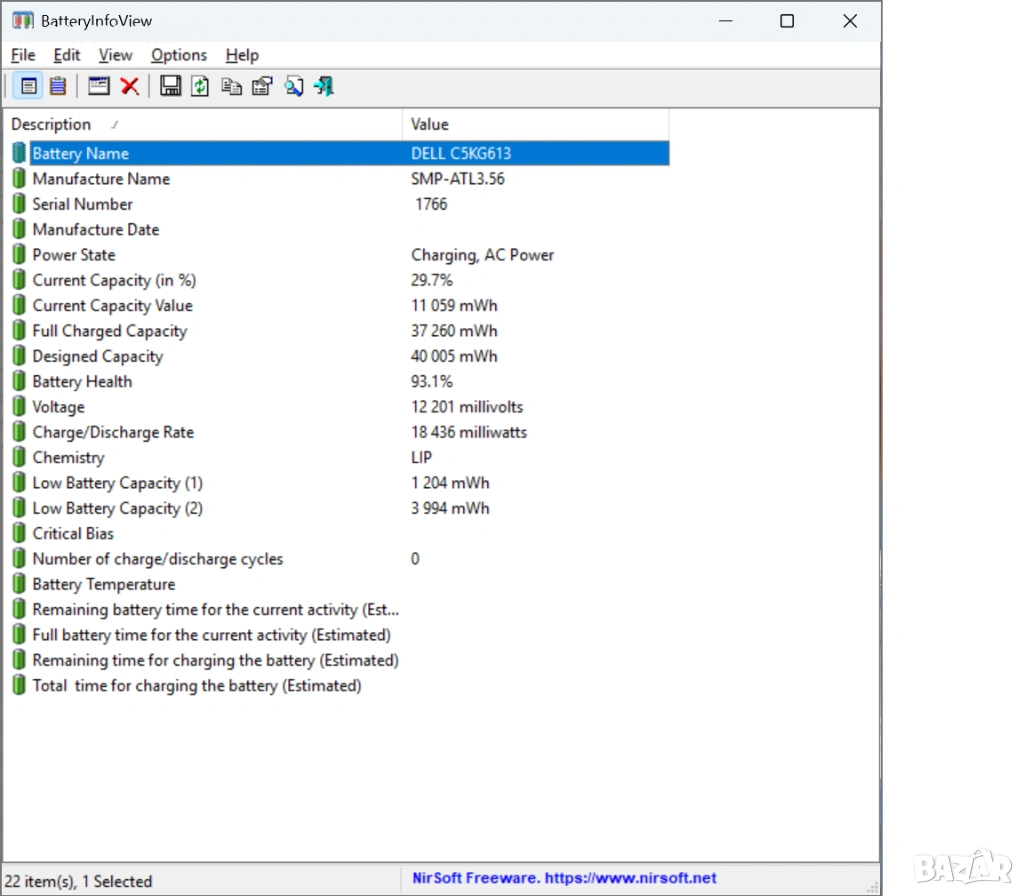
Task: Open the options window icon in toolbar
Action: coord(98,86)
